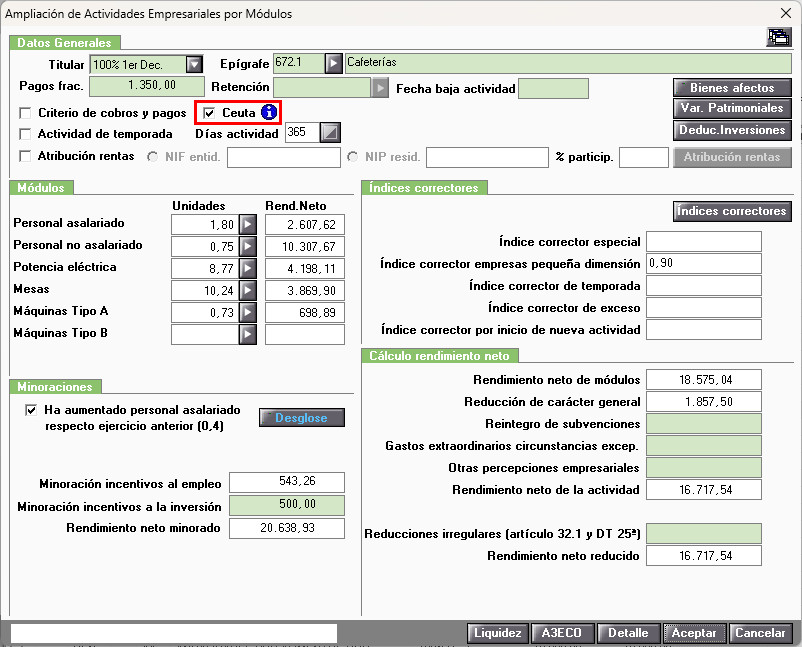The width and height of the screenshot is (802, 647).
Task: Click Otras percepciones empresariales field
Action: tap(704, 467)
